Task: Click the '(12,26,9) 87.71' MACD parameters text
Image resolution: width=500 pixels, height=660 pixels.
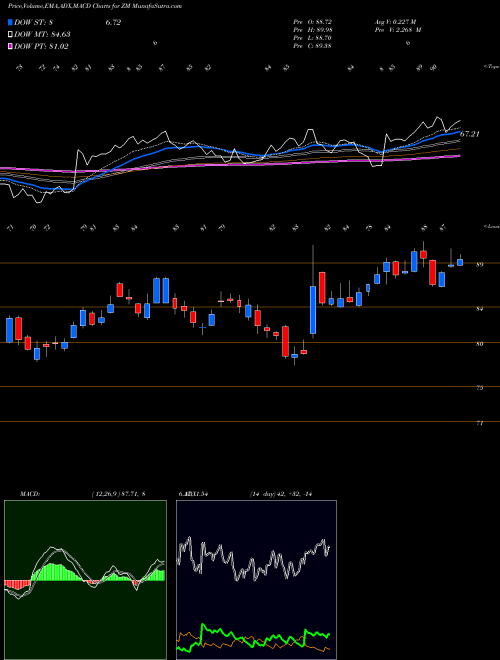Action: (x=118, y=494)
